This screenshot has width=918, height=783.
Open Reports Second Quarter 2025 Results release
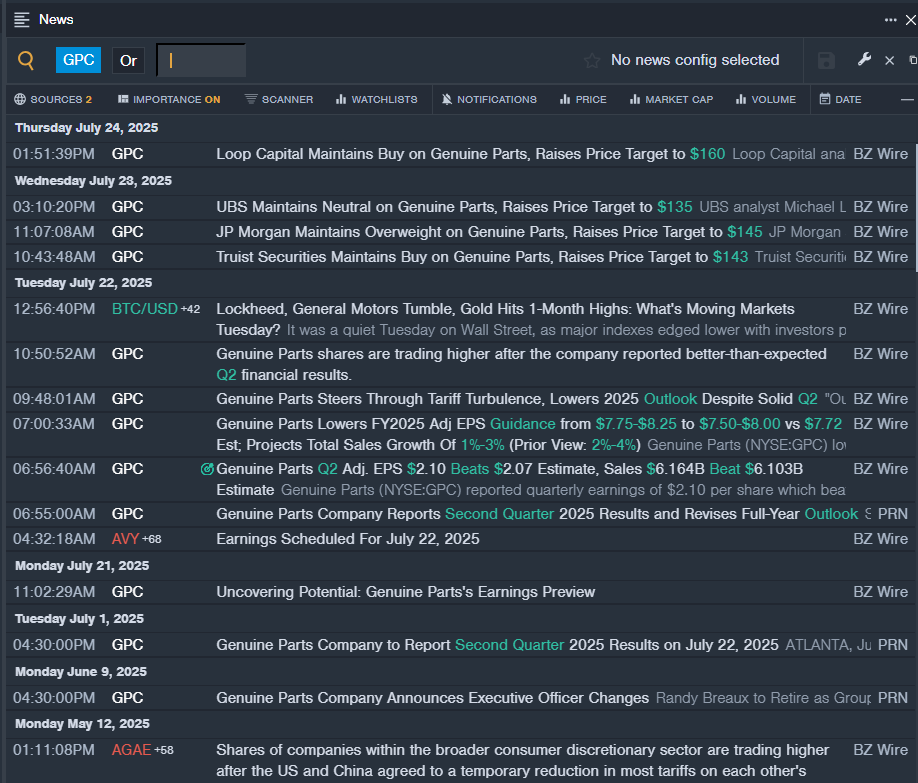(x=537, y=514)
